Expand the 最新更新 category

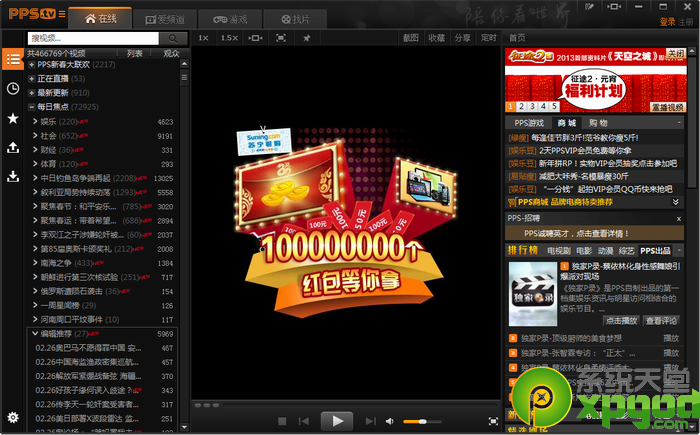point(32,93)
